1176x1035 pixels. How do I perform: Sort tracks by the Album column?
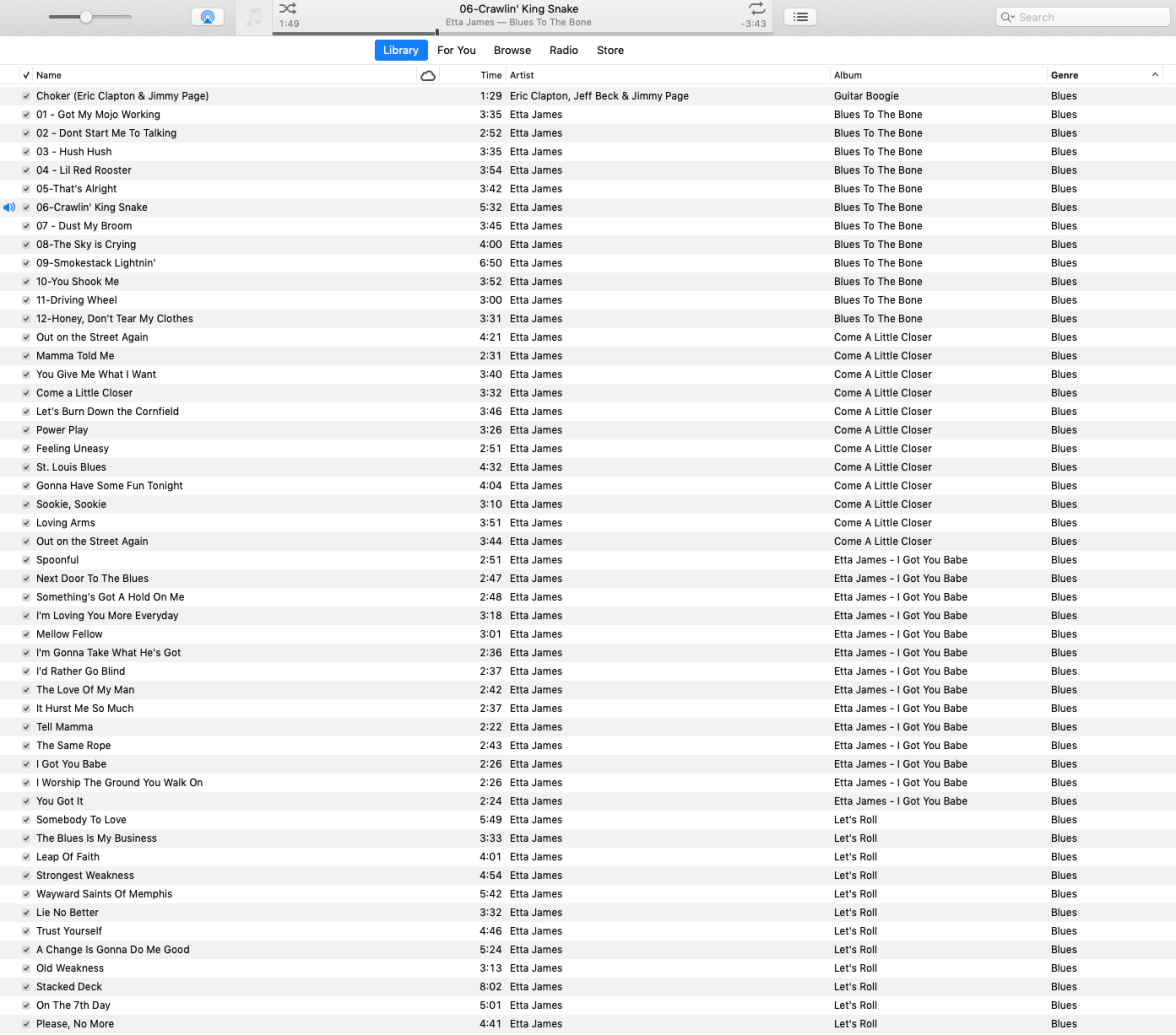pyautogui.click(x=846, y=74)
